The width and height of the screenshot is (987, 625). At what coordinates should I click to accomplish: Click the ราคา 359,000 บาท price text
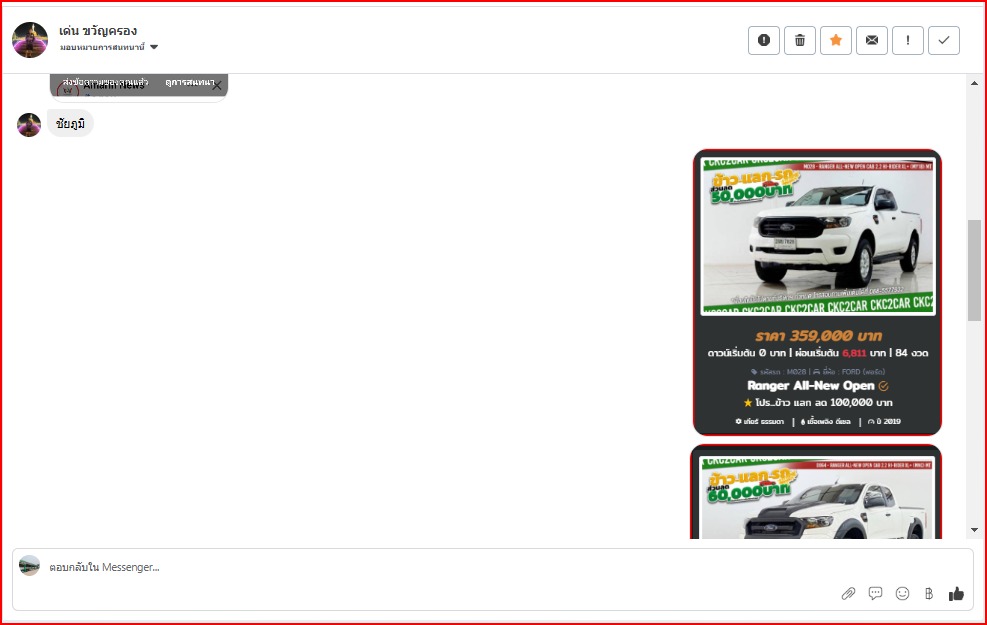(x=818, y=335)
